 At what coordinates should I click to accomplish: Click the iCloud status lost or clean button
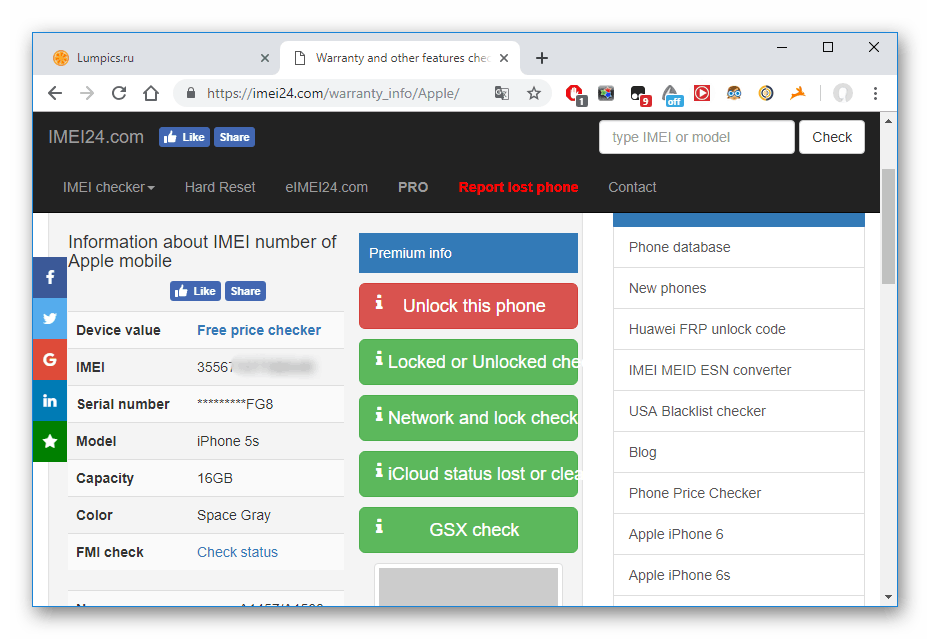tap(469, 474)
